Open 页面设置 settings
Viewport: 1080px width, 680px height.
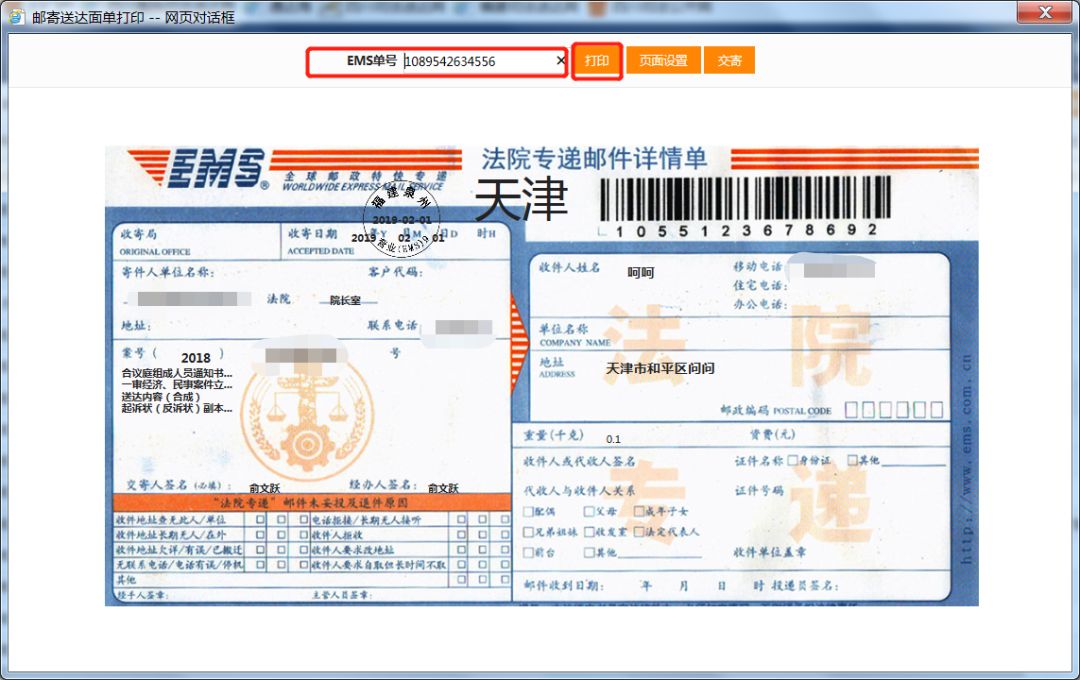(x=662, y=60)
